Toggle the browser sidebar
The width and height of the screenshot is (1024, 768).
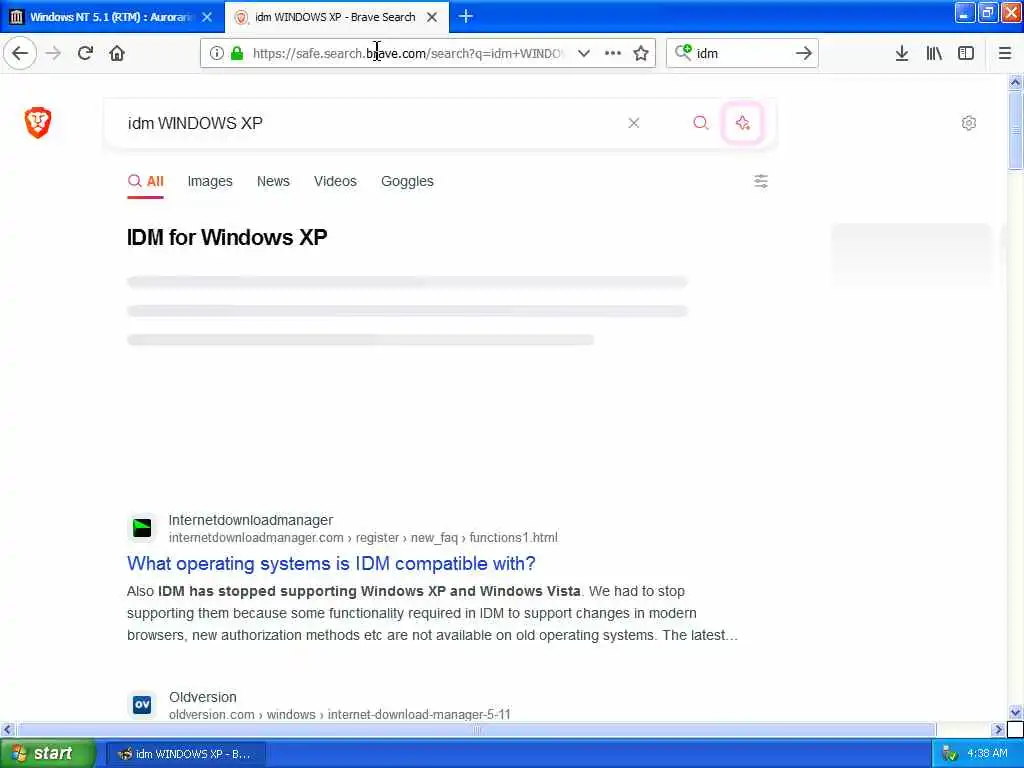pyautogui.click(x=966, y=53)
